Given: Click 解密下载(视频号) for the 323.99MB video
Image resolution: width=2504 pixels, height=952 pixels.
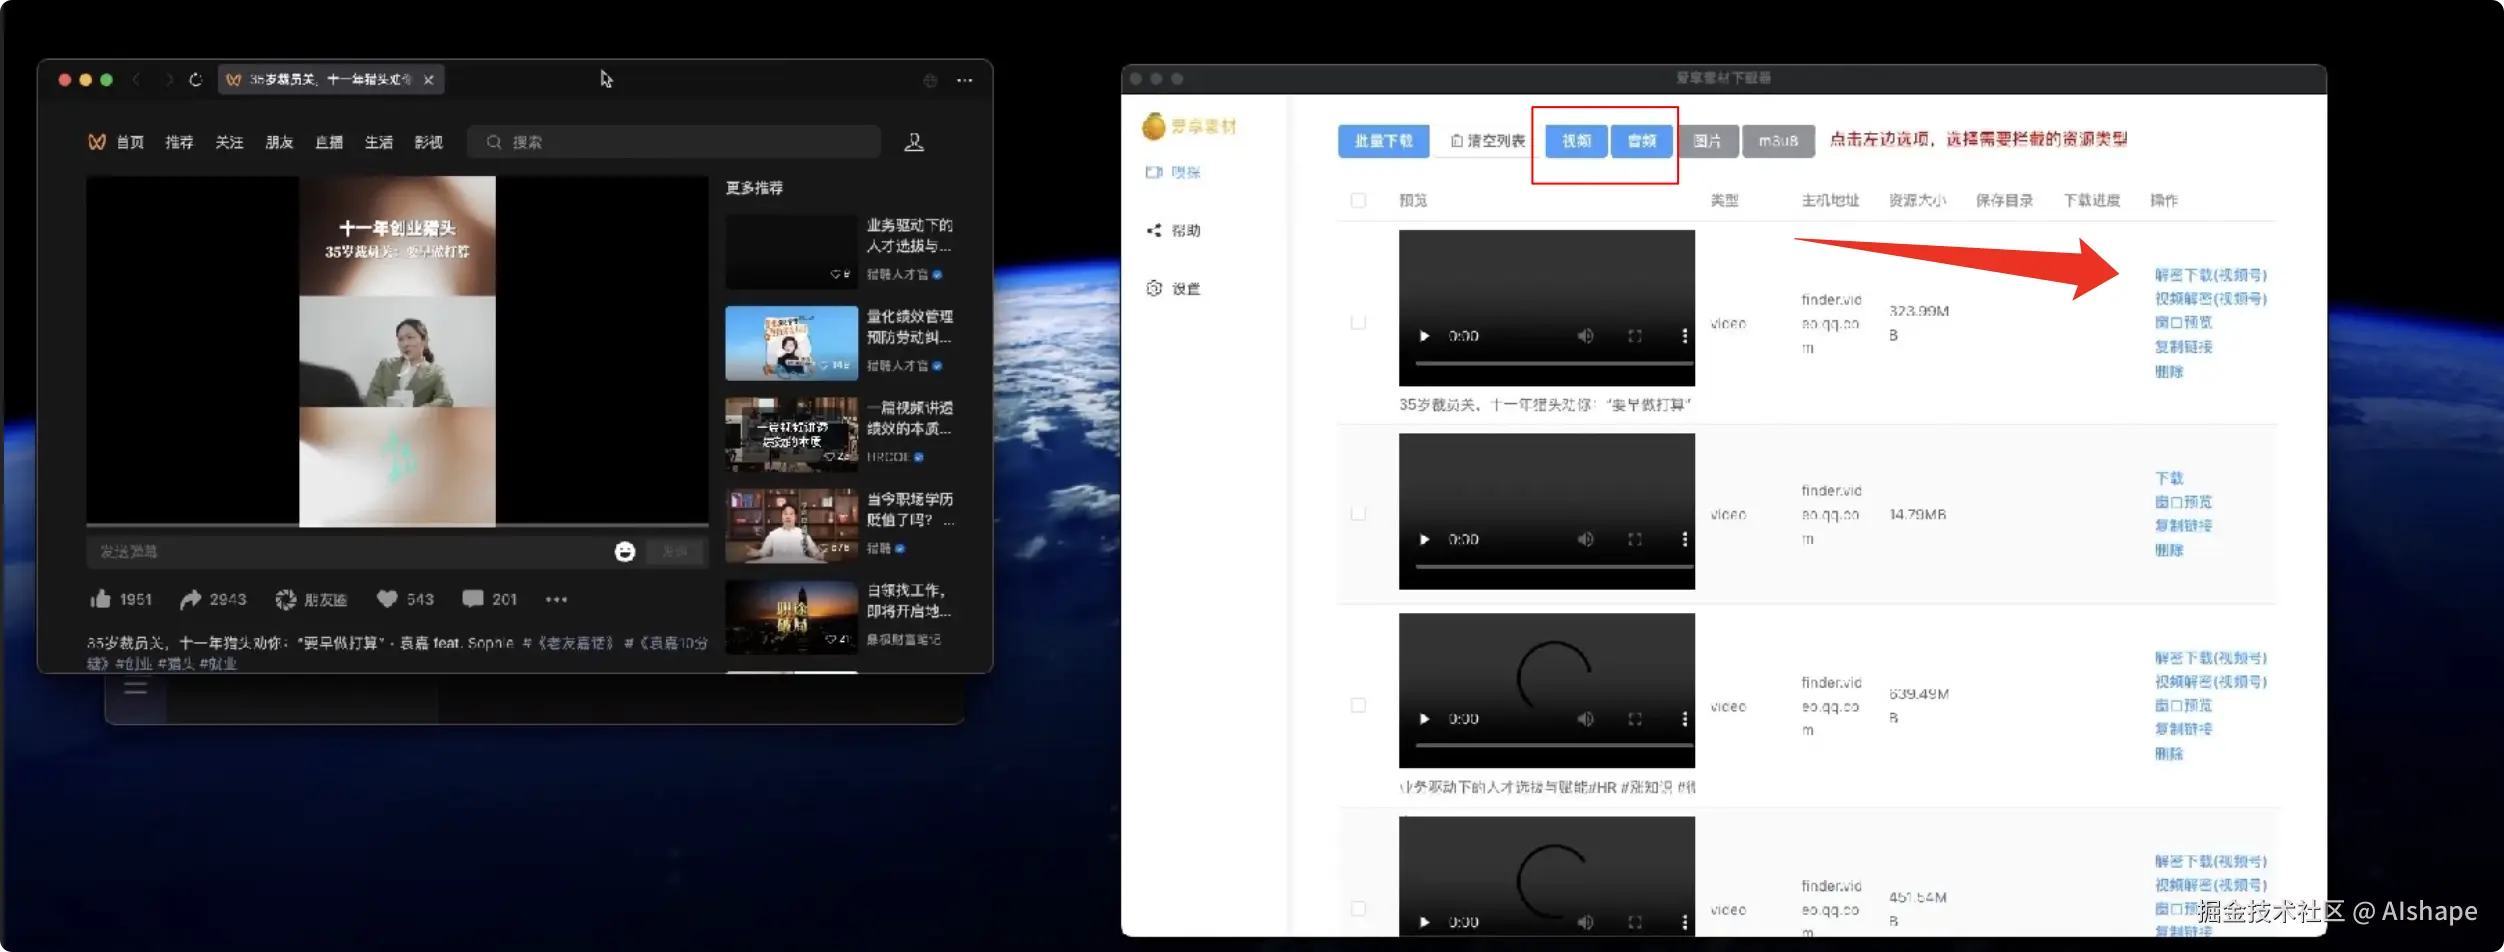Looking at the screenshot, I should [x=2211, y=275].
